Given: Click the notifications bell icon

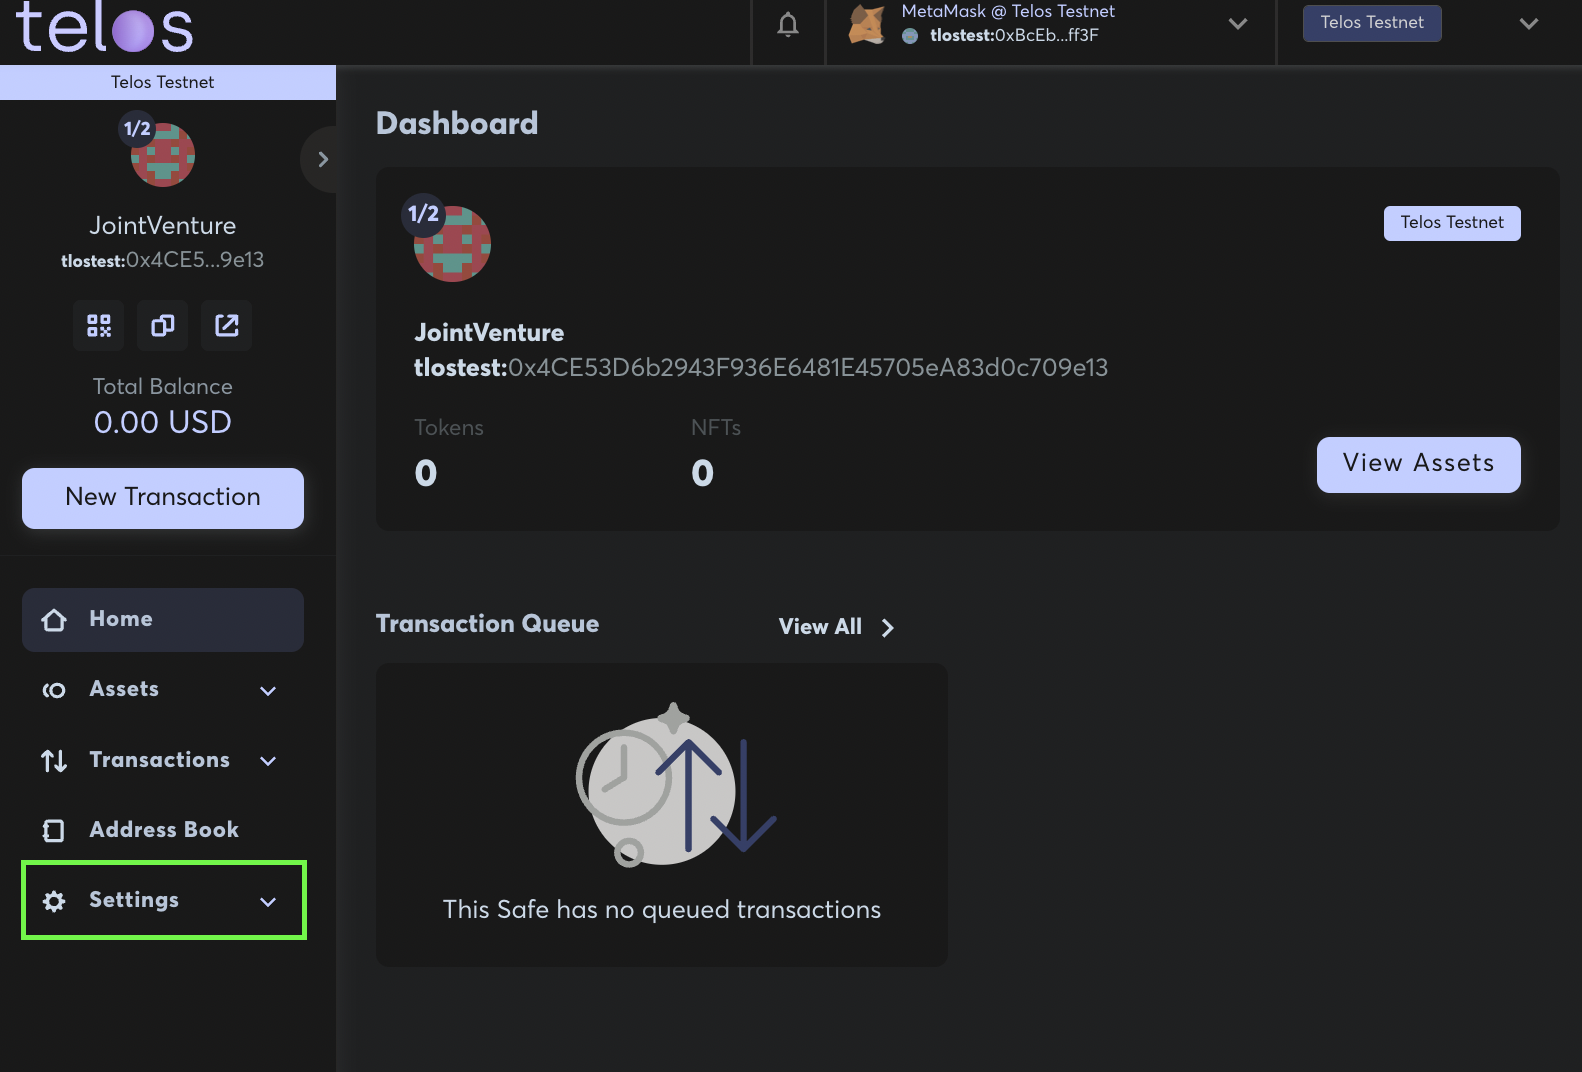Looking at the screenshot, I should coord(788,25).
